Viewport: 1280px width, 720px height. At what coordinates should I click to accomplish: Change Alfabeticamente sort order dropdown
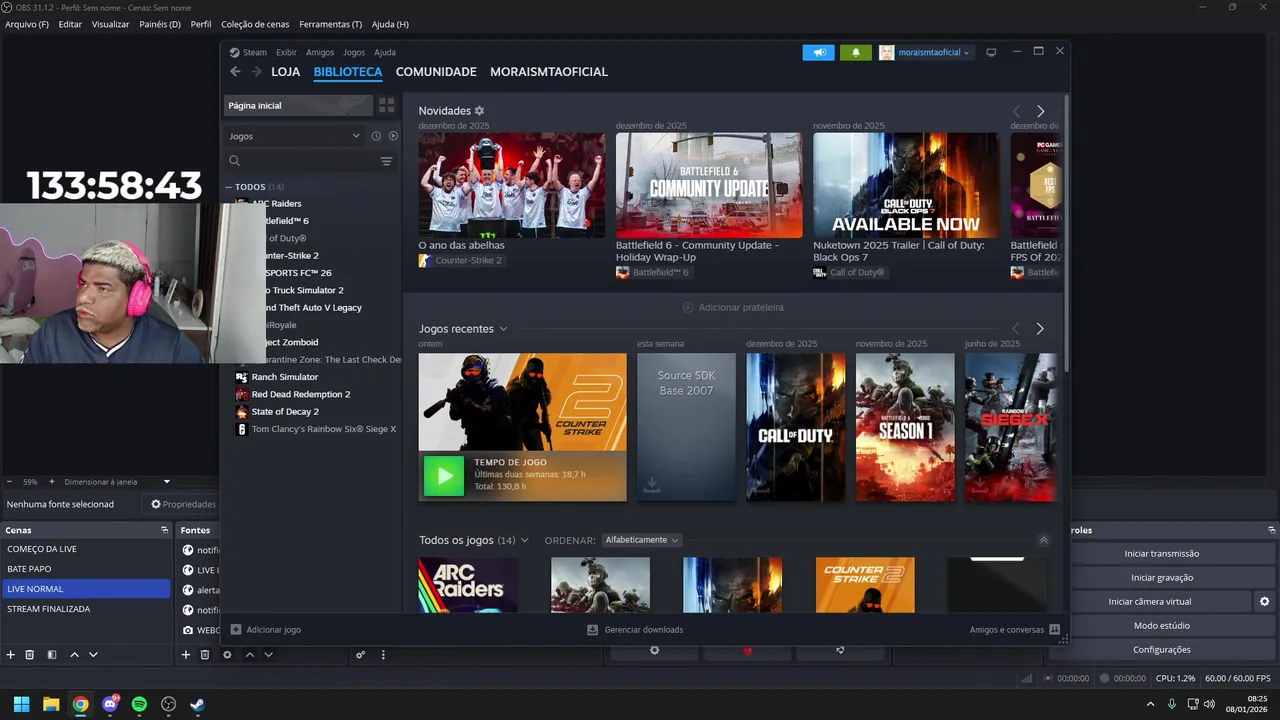coord(641,540)
